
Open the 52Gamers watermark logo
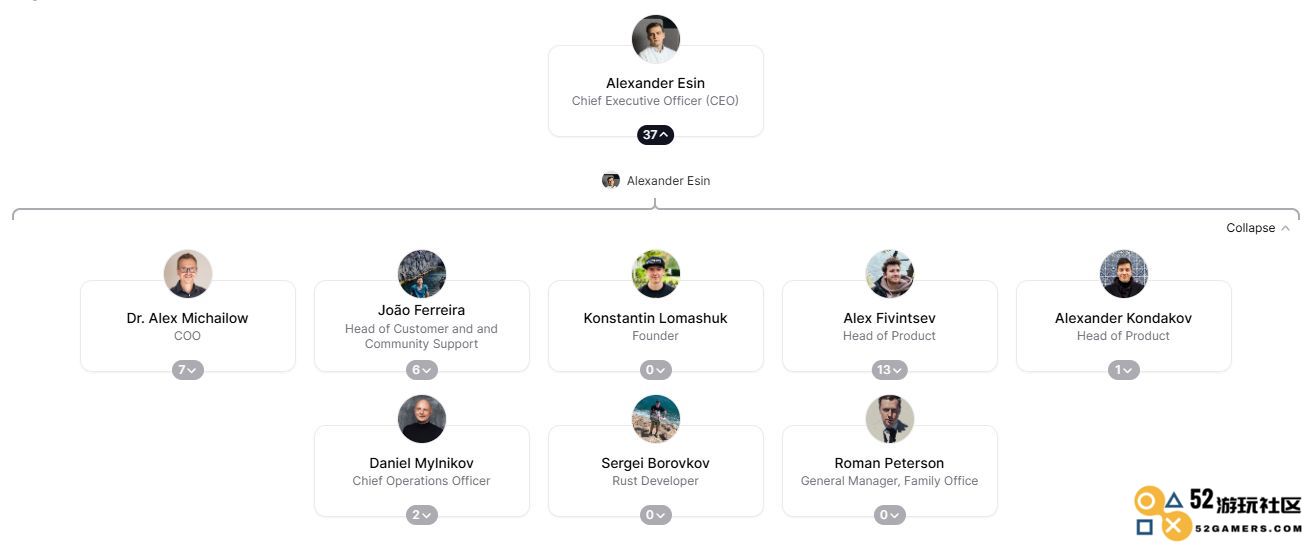1218,513
